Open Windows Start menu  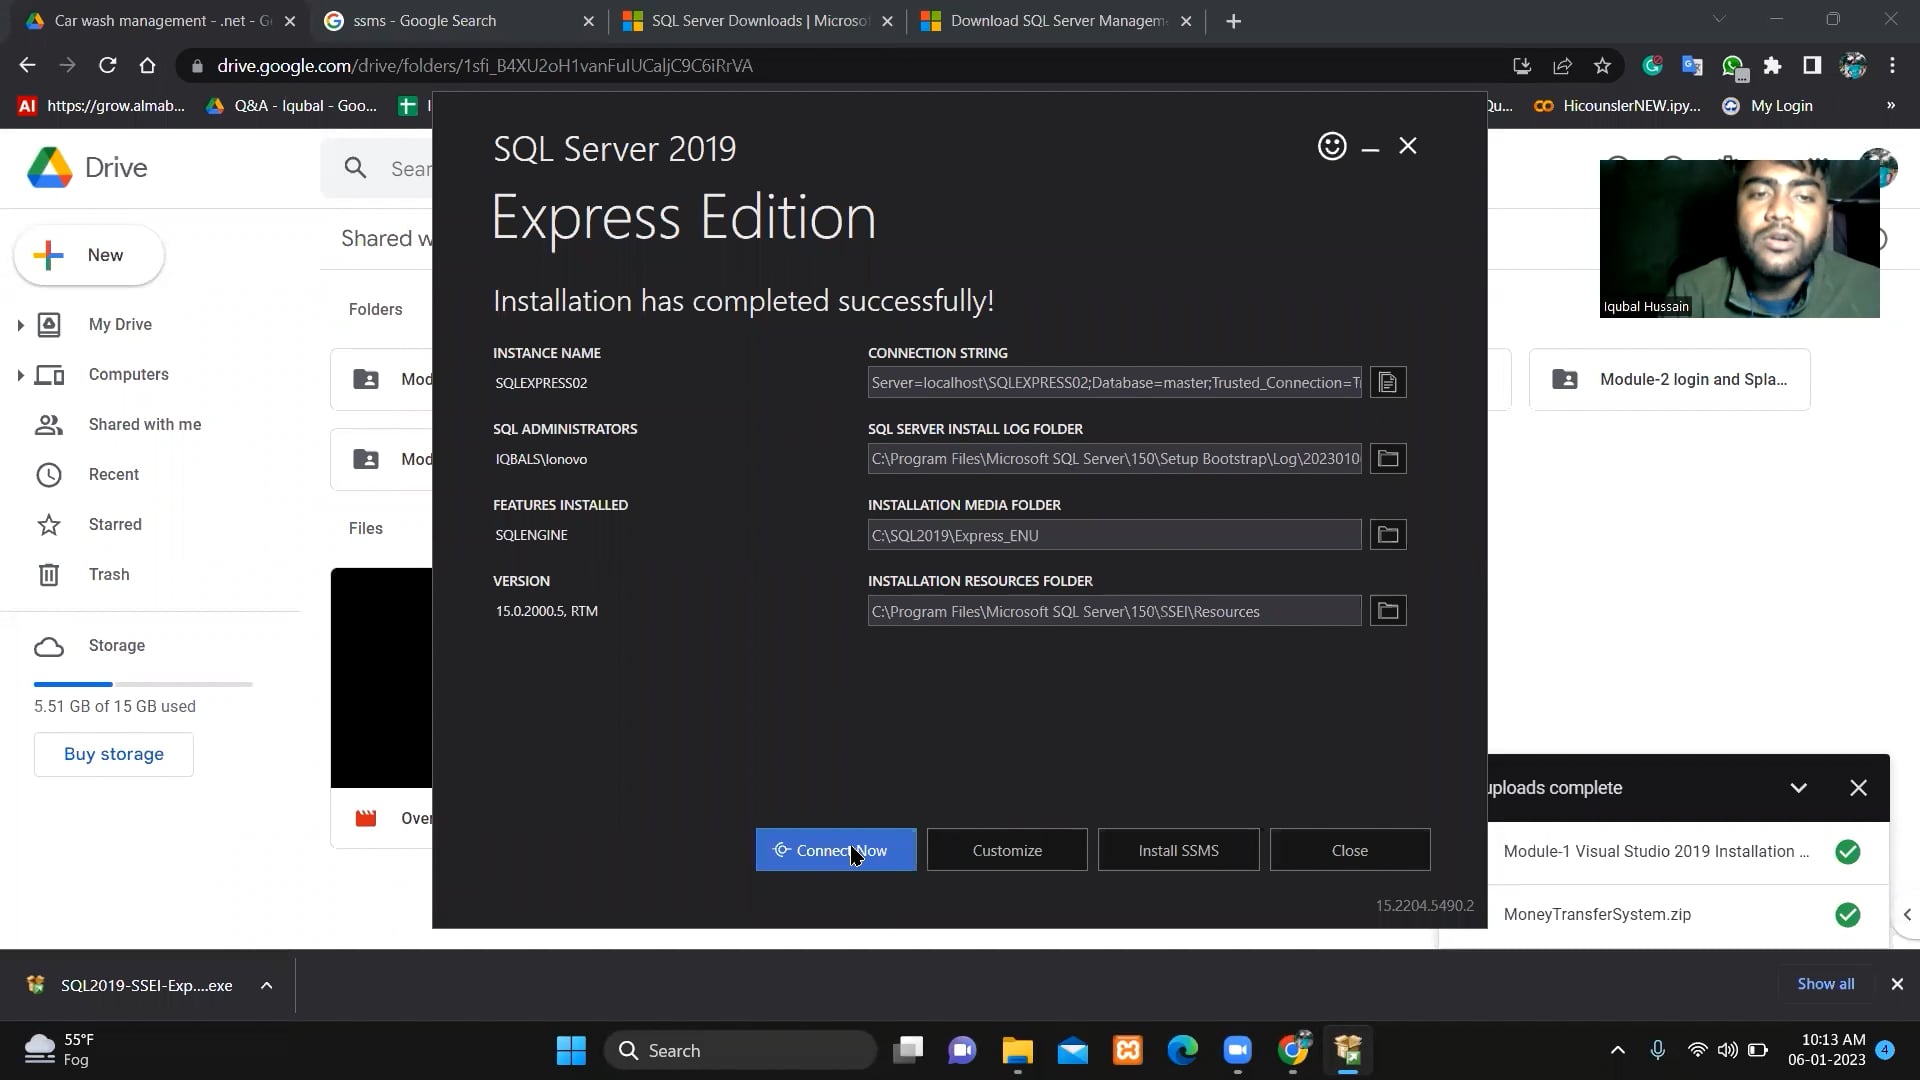(x=571, y=1050)
